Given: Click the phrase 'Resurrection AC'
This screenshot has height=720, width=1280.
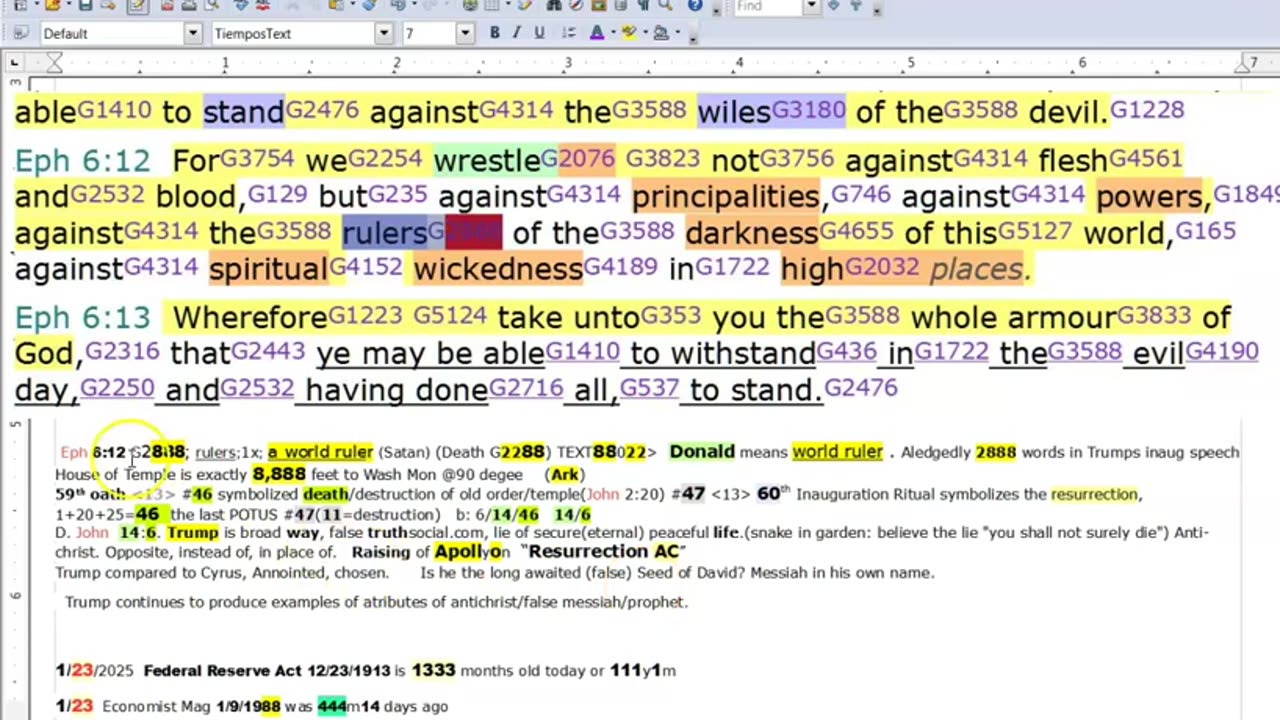Looking at the screenshot, I should pos(603,551).
